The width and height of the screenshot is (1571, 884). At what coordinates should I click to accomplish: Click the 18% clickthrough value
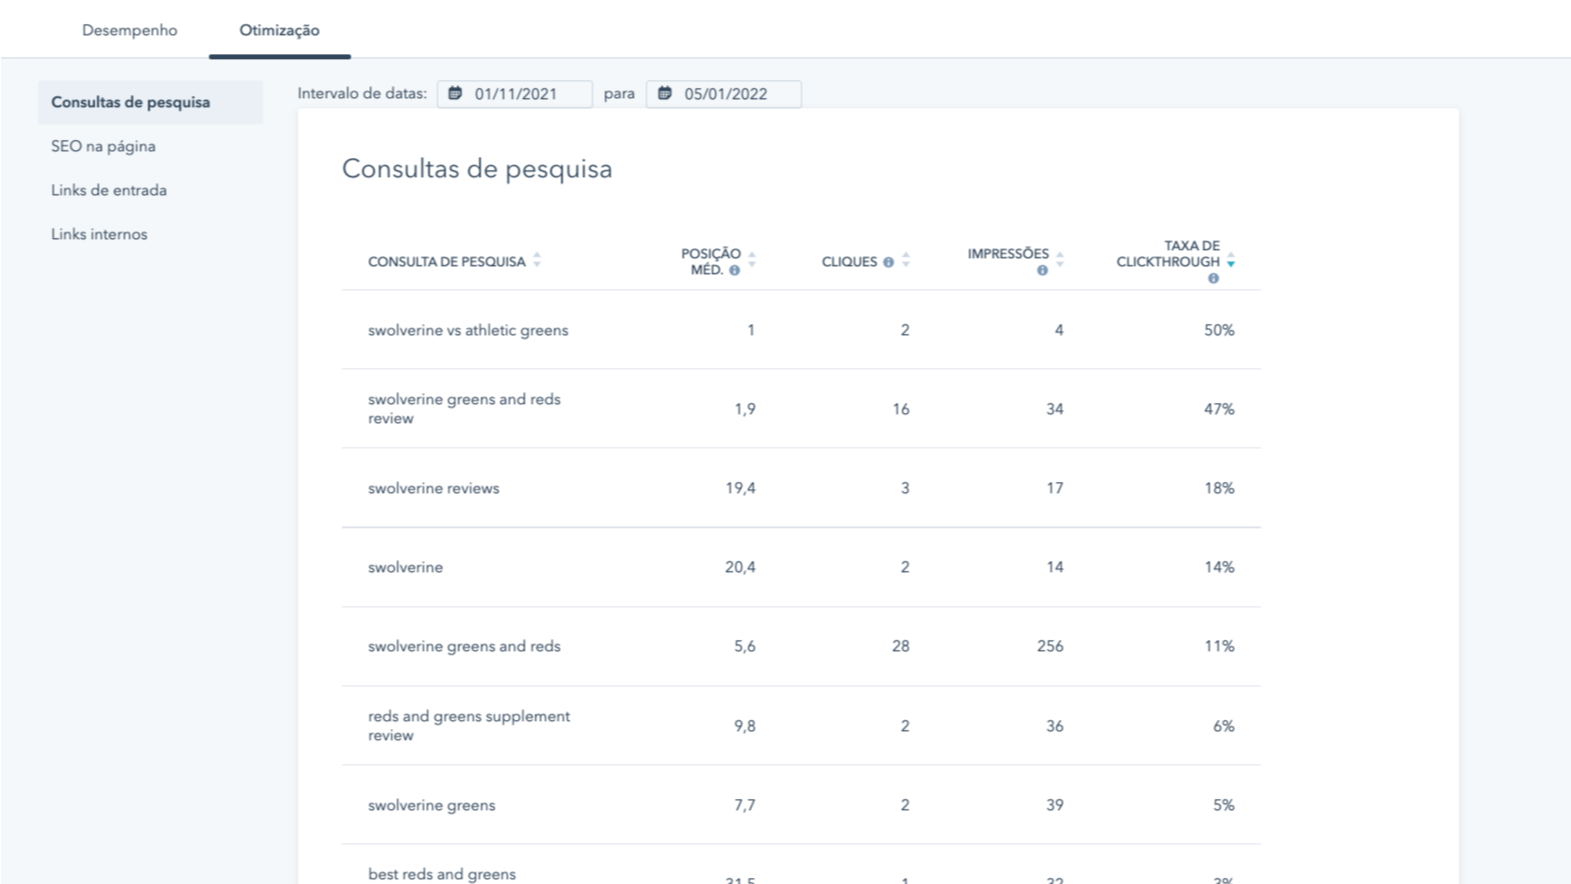click(1219, 488)
